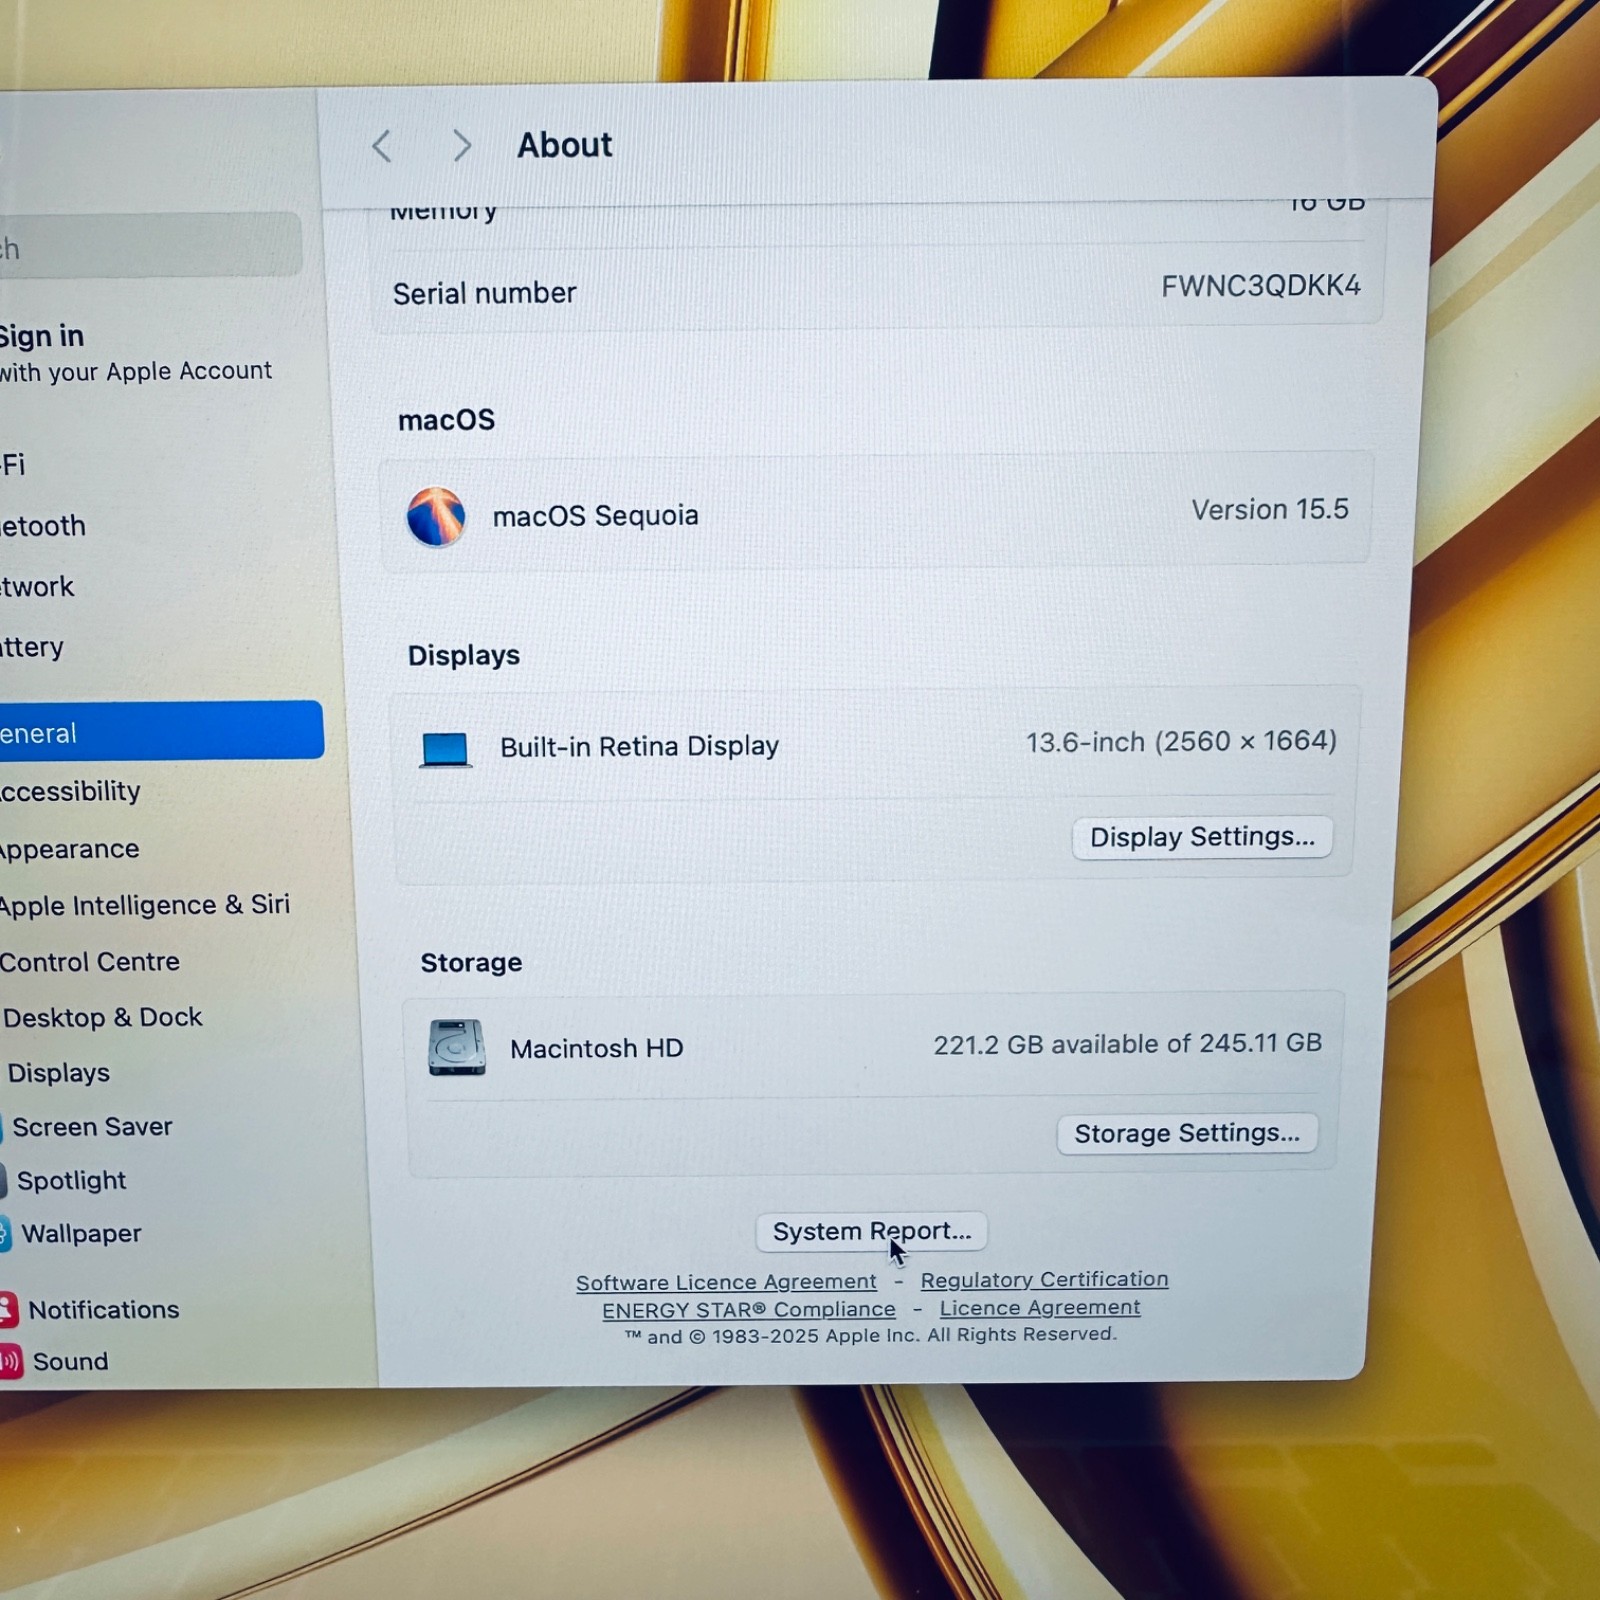Open Control Centre settings
Screen dimensions: 1600x1600
click(x=90, y=962)
